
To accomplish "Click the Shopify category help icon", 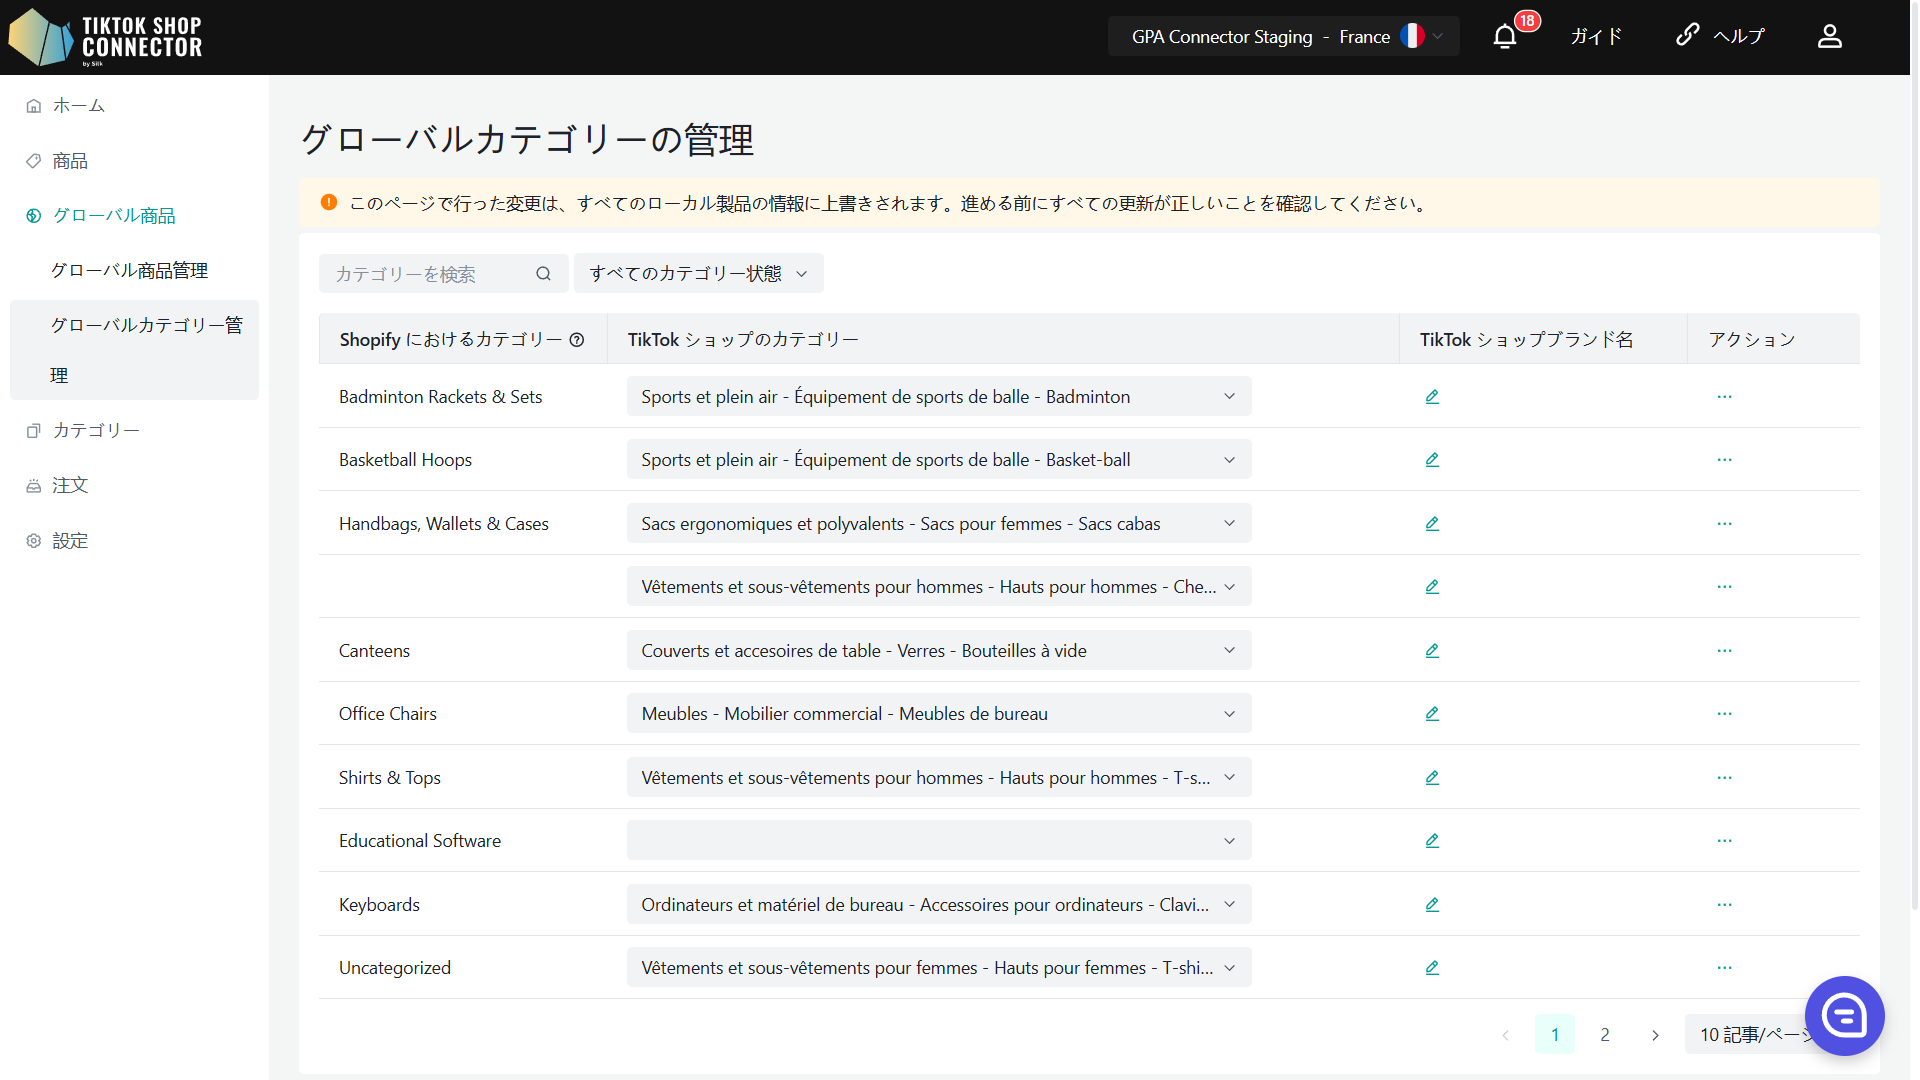I will point(577,340).
